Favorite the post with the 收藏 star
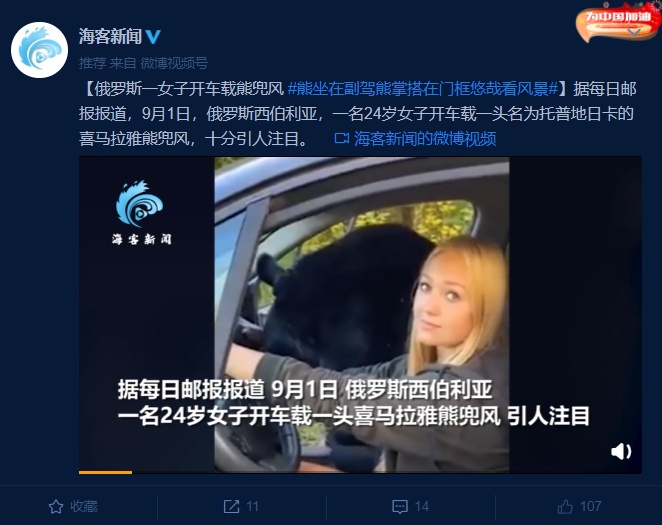Viewport: 662px width, 525px height. pyautogui.click(x=56, y=506)
